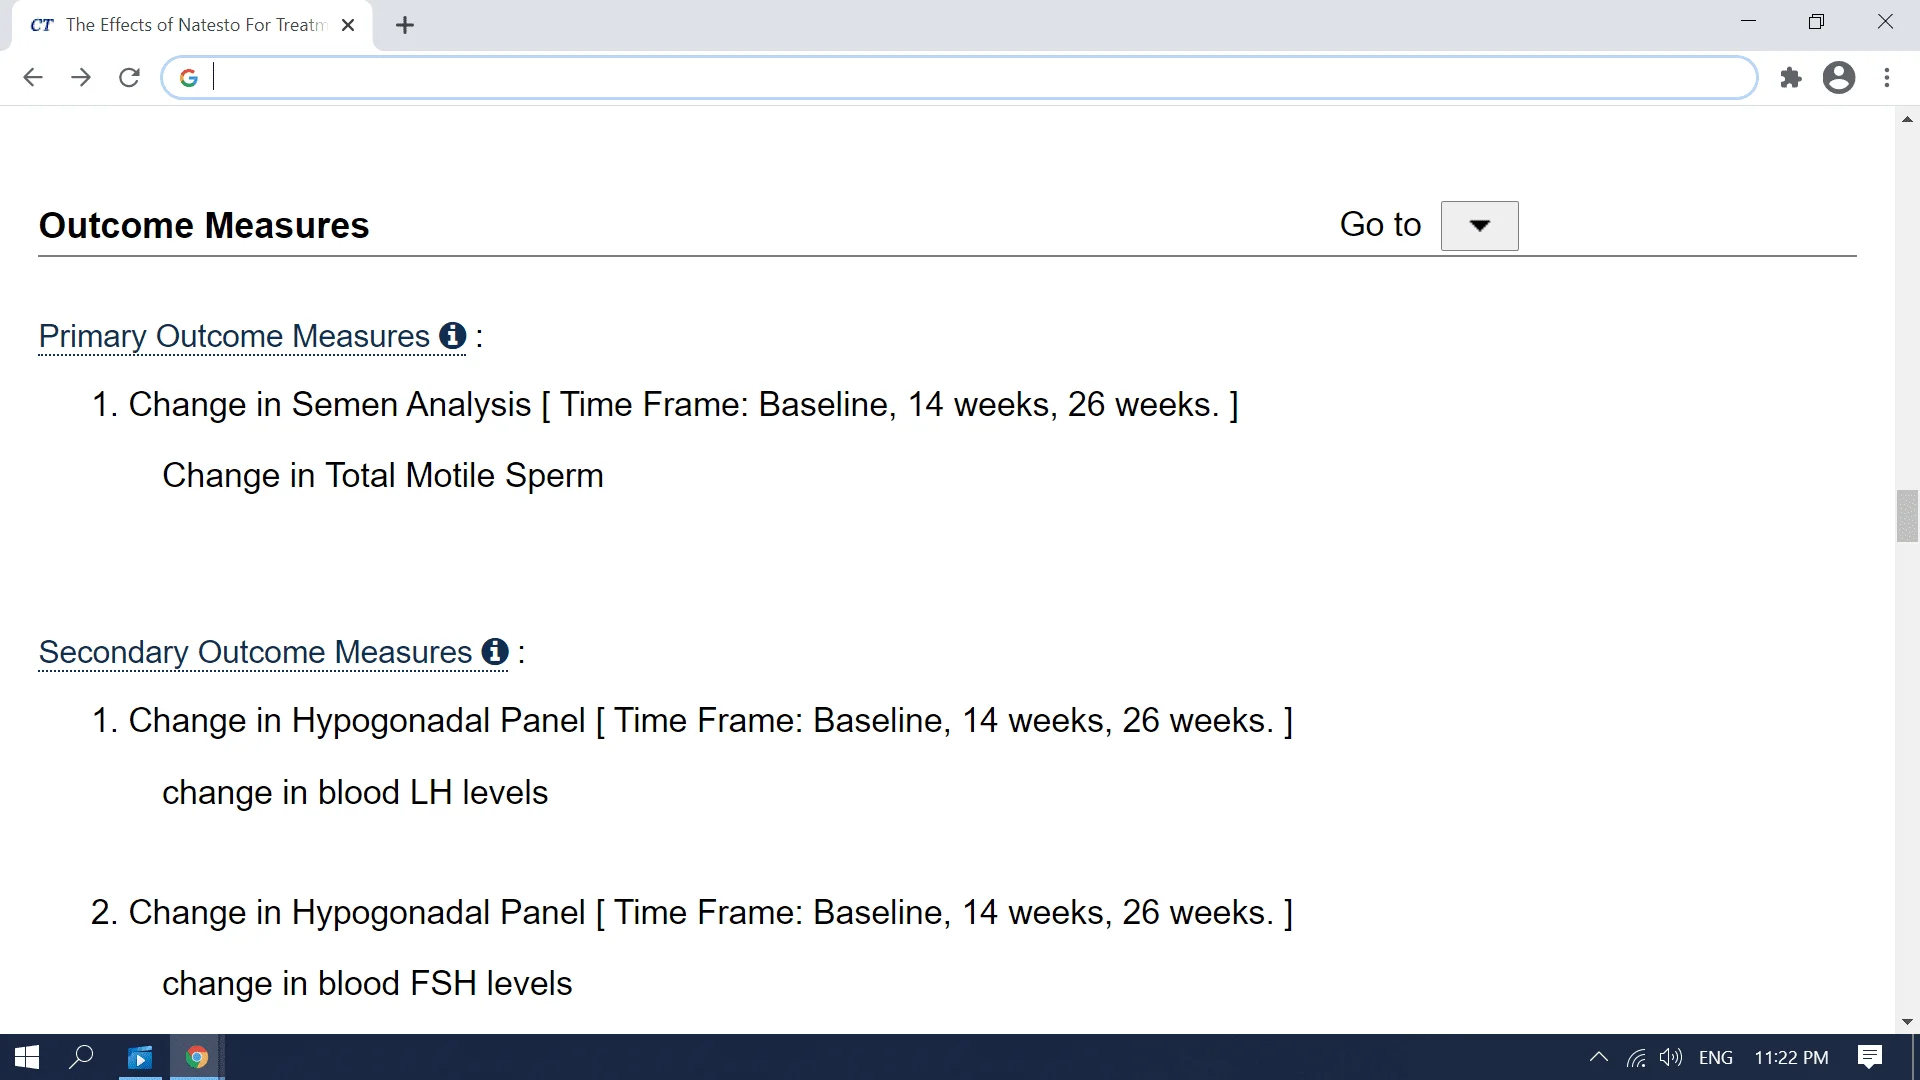
Task: Open the Windows Start menu
Action: pyautogui.click(x=27, y=1057)
